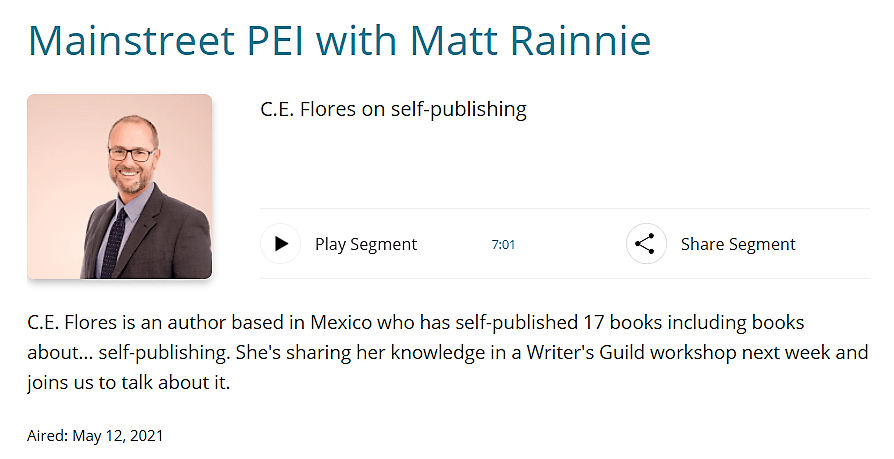Click the circular share icon

(645, 244)
